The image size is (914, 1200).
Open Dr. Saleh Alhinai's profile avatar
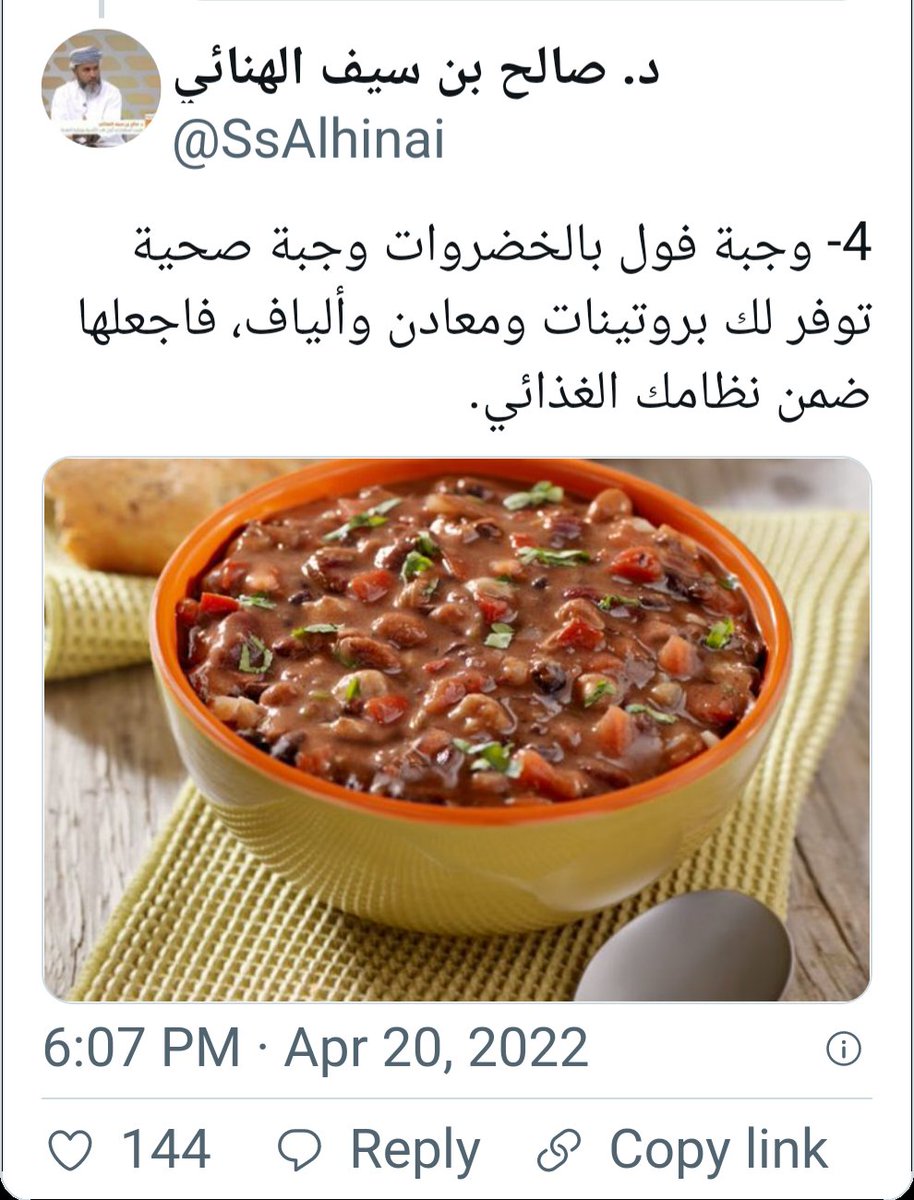coord(101,88)
